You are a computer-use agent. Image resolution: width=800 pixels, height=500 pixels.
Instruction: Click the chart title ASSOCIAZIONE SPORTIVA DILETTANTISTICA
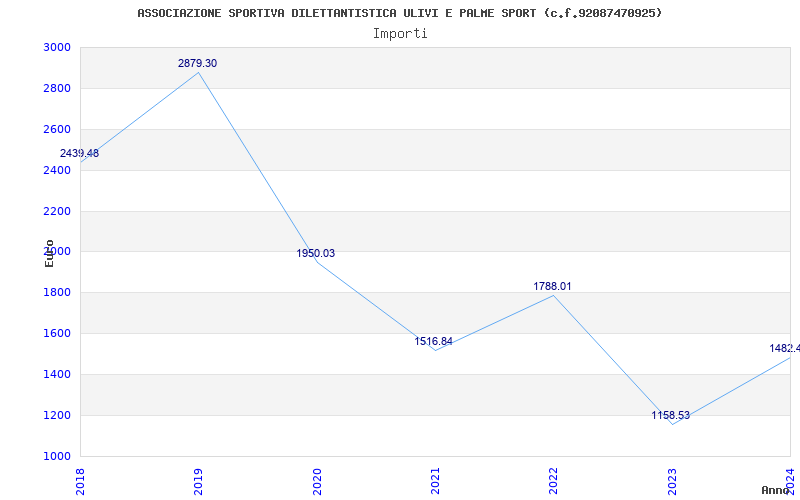coord(399,13)
